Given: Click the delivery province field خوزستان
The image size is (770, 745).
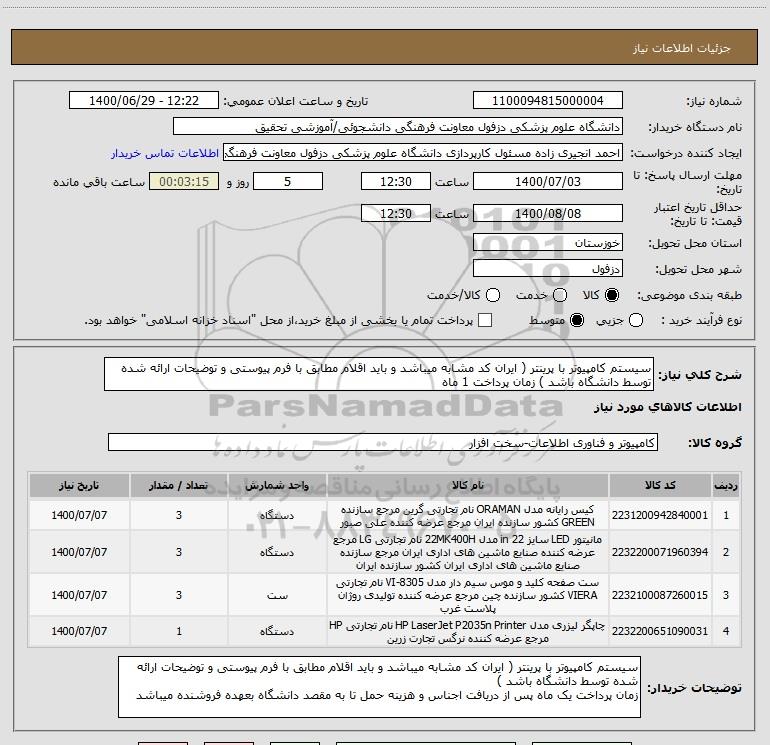Looking at the screenshot, I should pyautogui.click(x=548, y=242).
